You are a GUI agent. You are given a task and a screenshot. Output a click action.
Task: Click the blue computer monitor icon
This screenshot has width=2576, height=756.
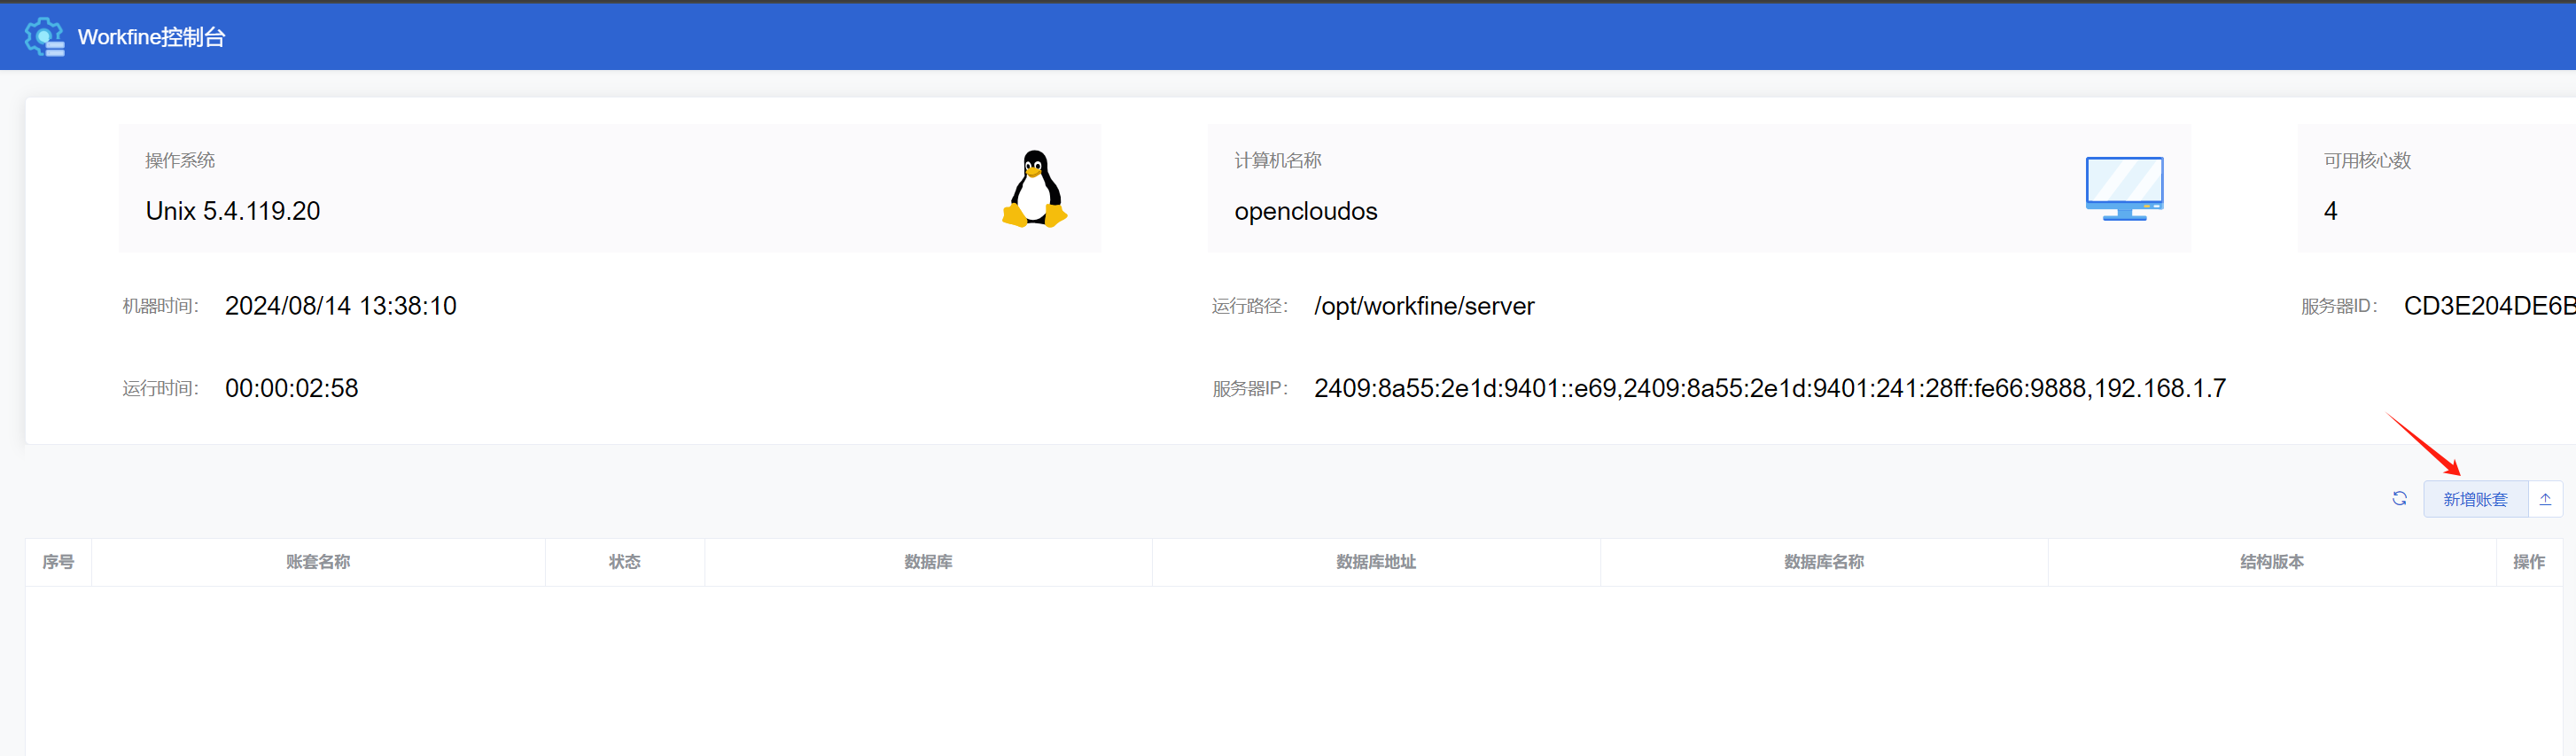[x=2123, y=188]
